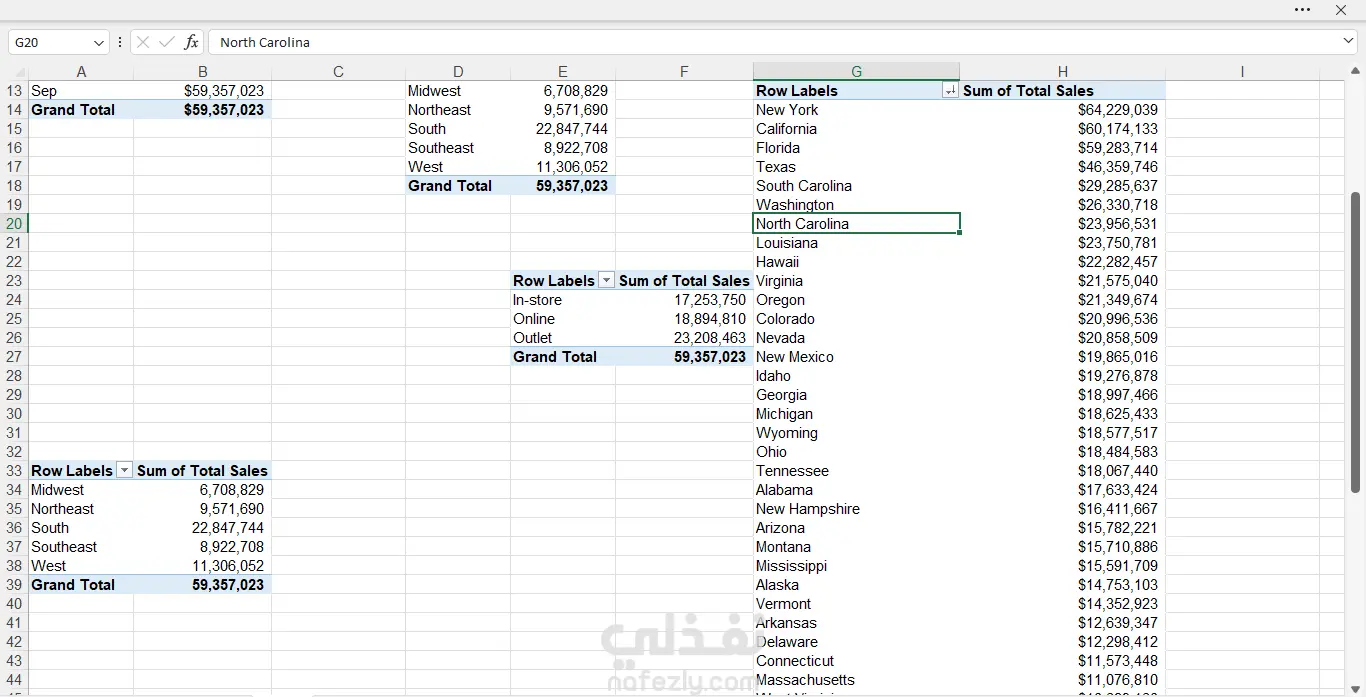This screenshot has width=1366, height=697.
Task: Select the Online row label
Action: [x=563, y=319]
